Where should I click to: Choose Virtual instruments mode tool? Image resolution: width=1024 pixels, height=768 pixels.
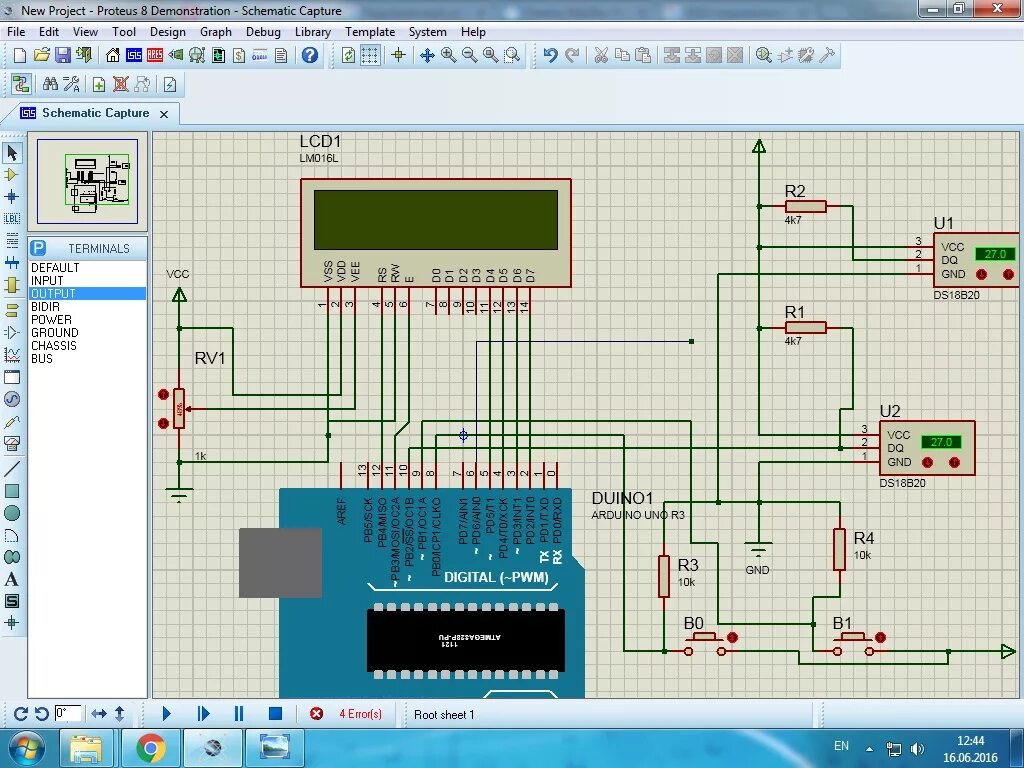(12, 443)
